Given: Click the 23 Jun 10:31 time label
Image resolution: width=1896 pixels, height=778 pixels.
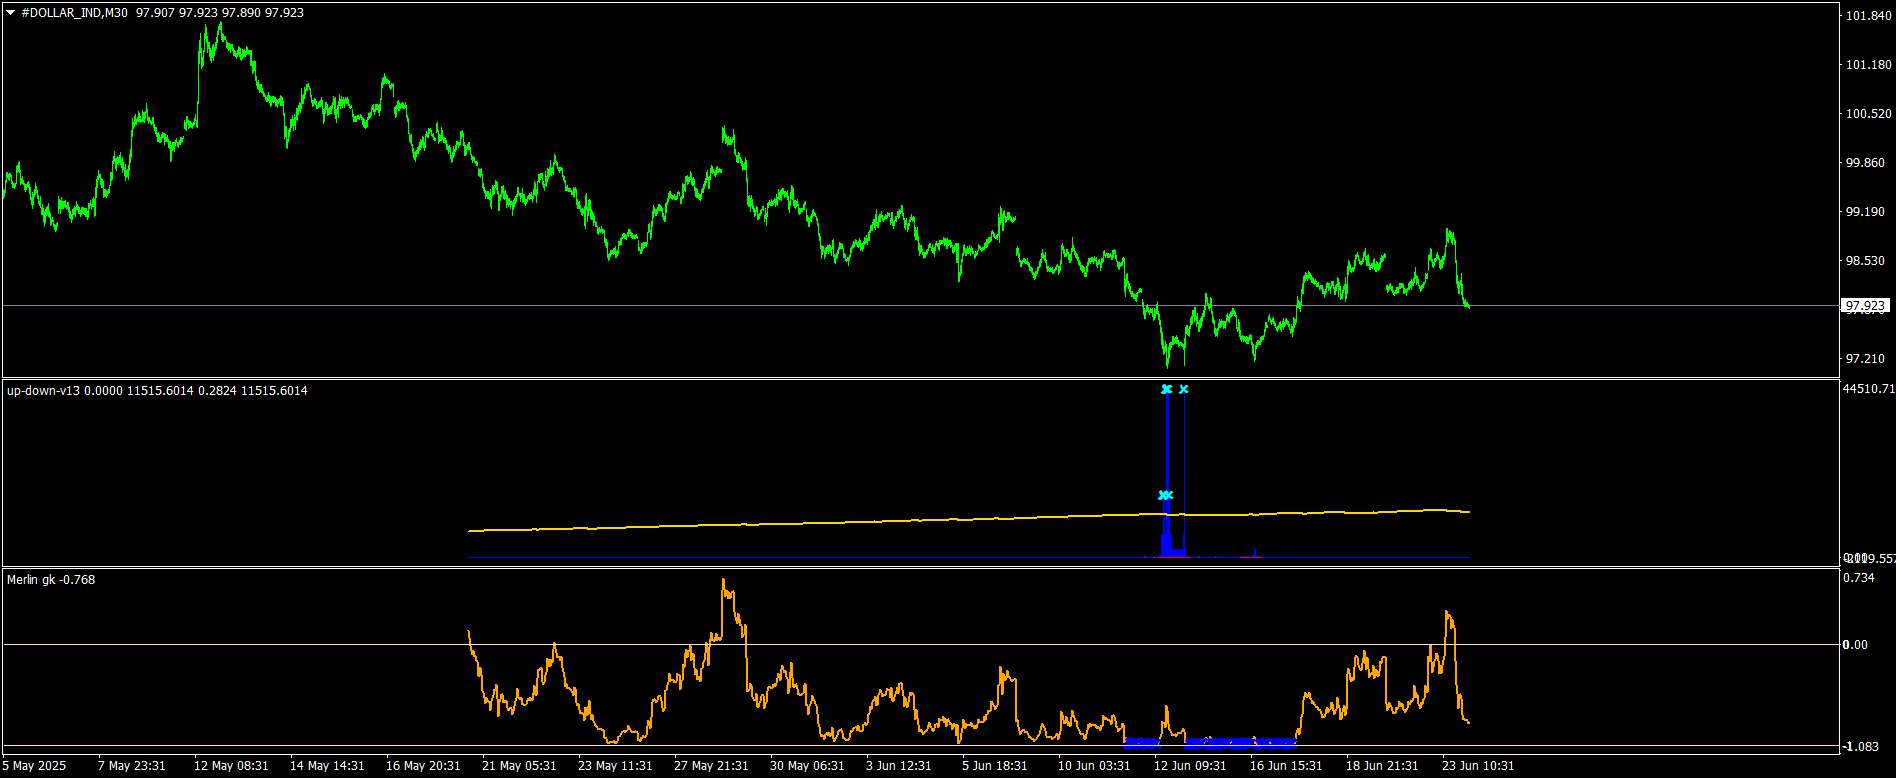Looking at the screenshot, I should (x=1478, y=766).
